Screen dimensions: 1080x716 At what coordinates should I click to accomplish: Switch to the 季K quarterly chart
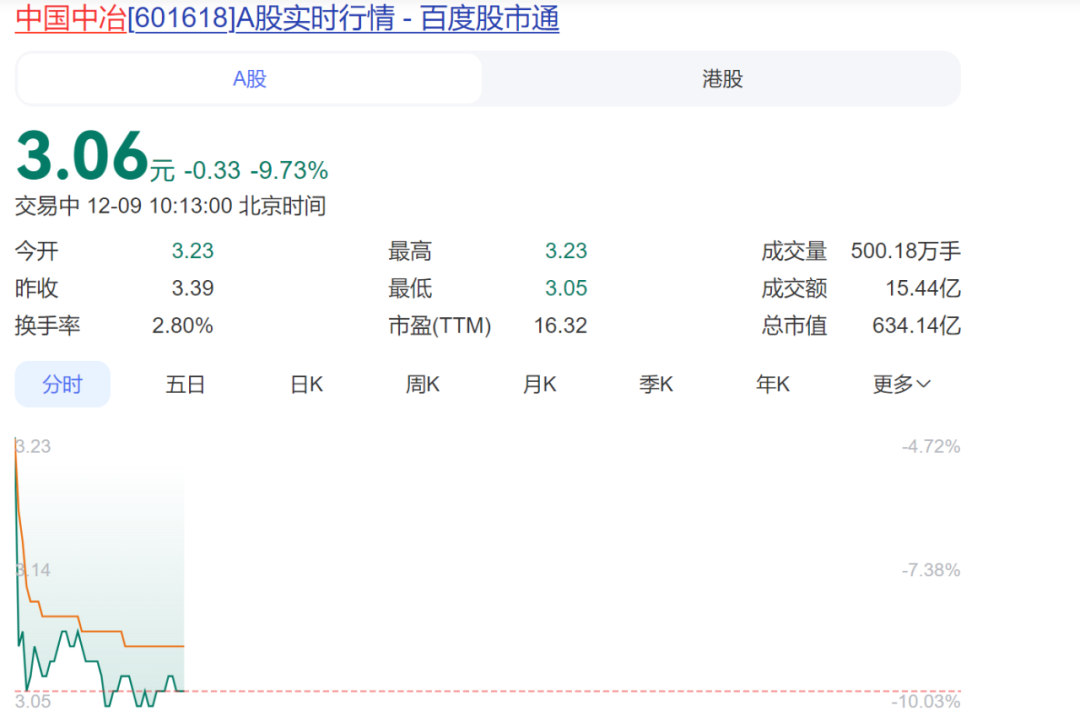coord(655,384)
